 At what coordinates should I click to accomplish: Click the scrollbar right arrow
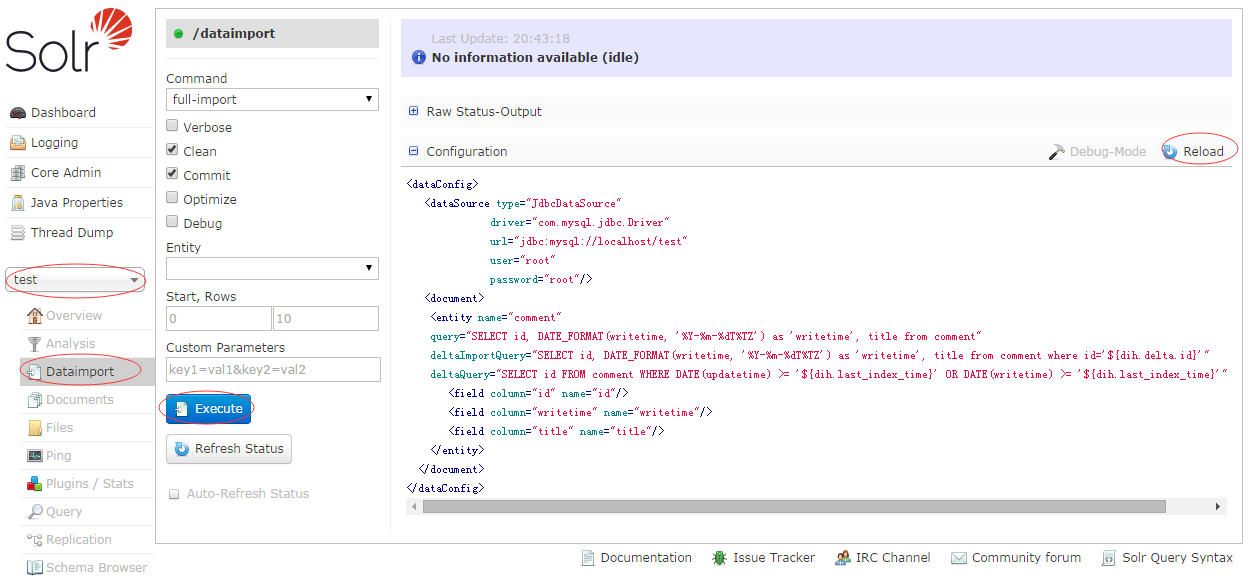(1219, 507)
